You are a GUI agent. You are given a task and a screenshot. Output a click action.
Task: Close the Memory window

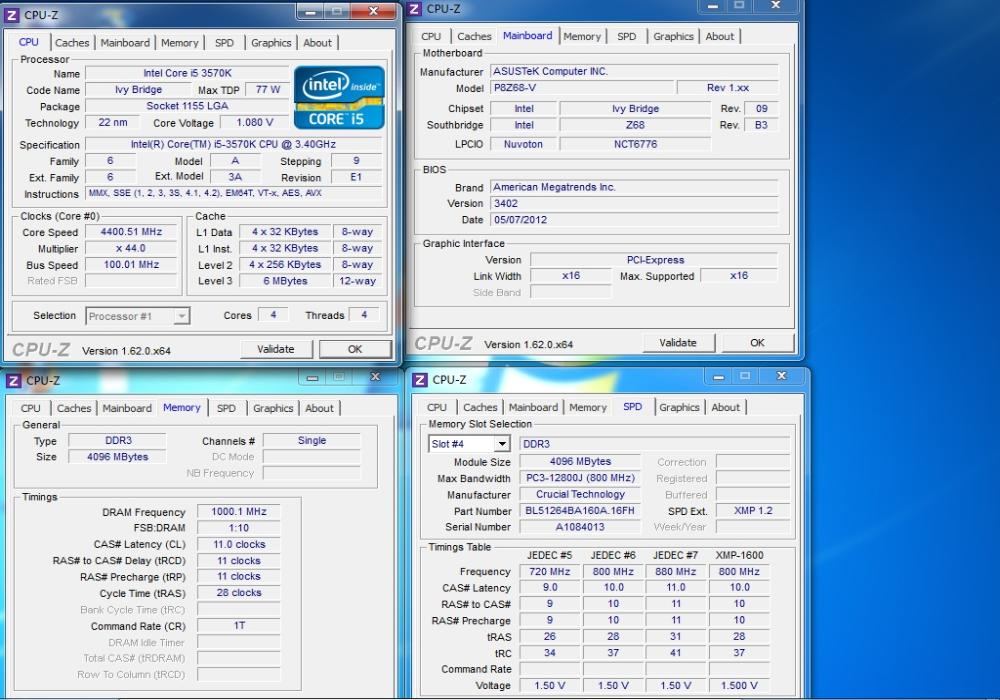coord(375,377)
